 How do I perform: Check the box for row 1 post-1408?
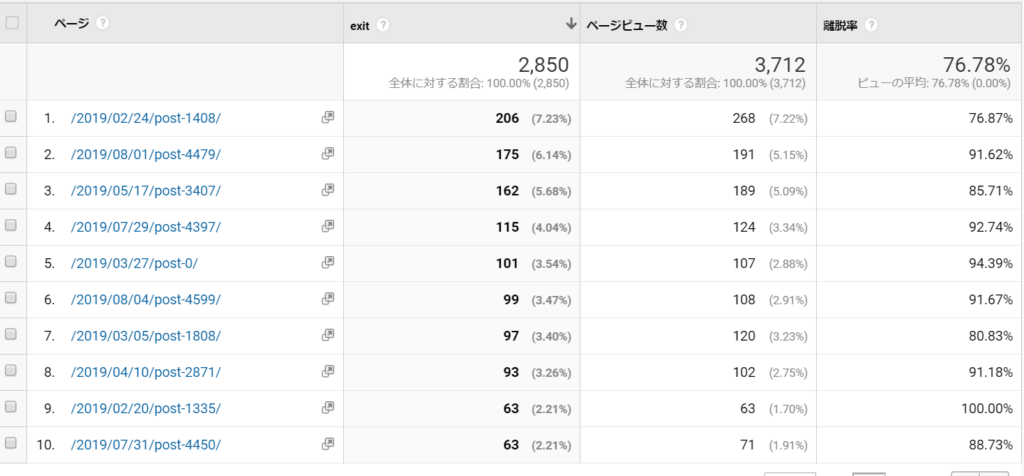click(x=12, y=118)
